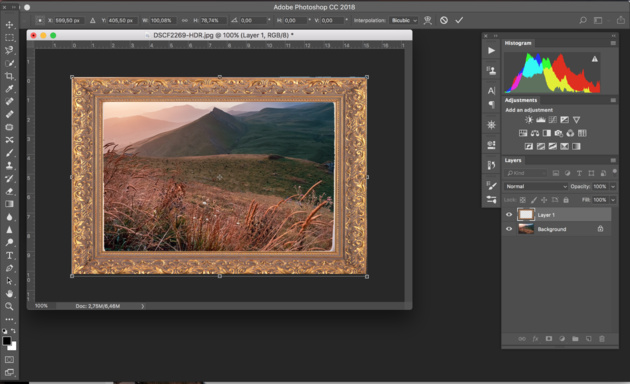The image size is (630, 384).
Task: Cancel the transform with the no-entry icon
Action: 444,20
